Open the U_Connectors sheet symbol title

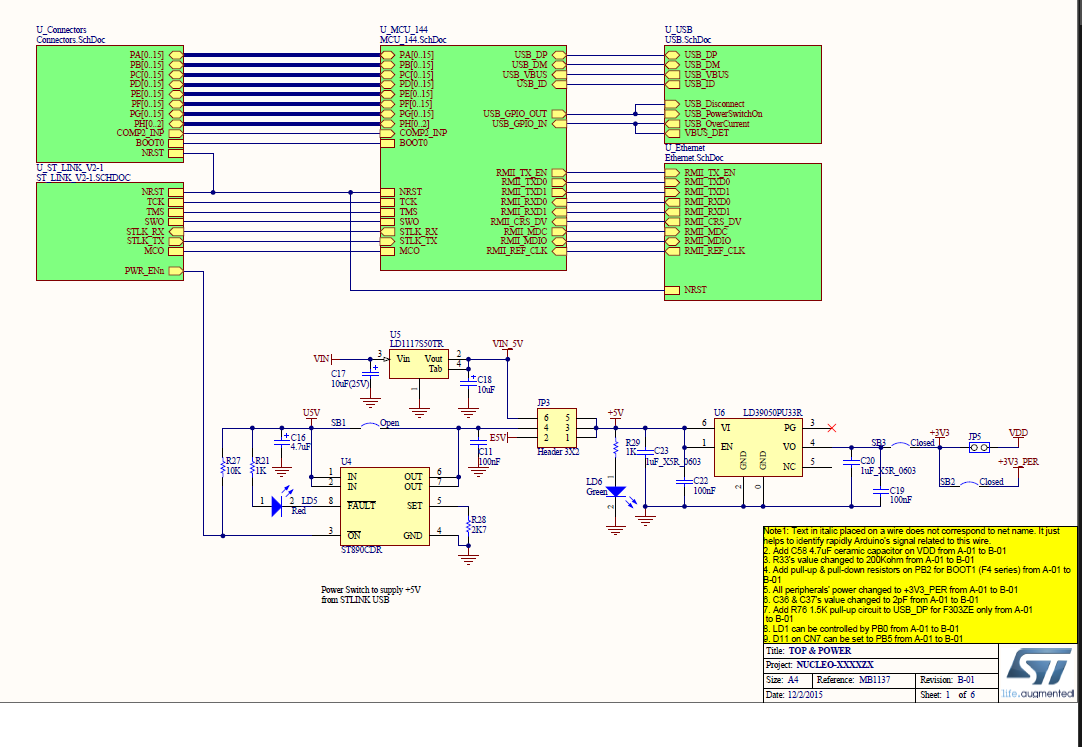tap(61, 30)
